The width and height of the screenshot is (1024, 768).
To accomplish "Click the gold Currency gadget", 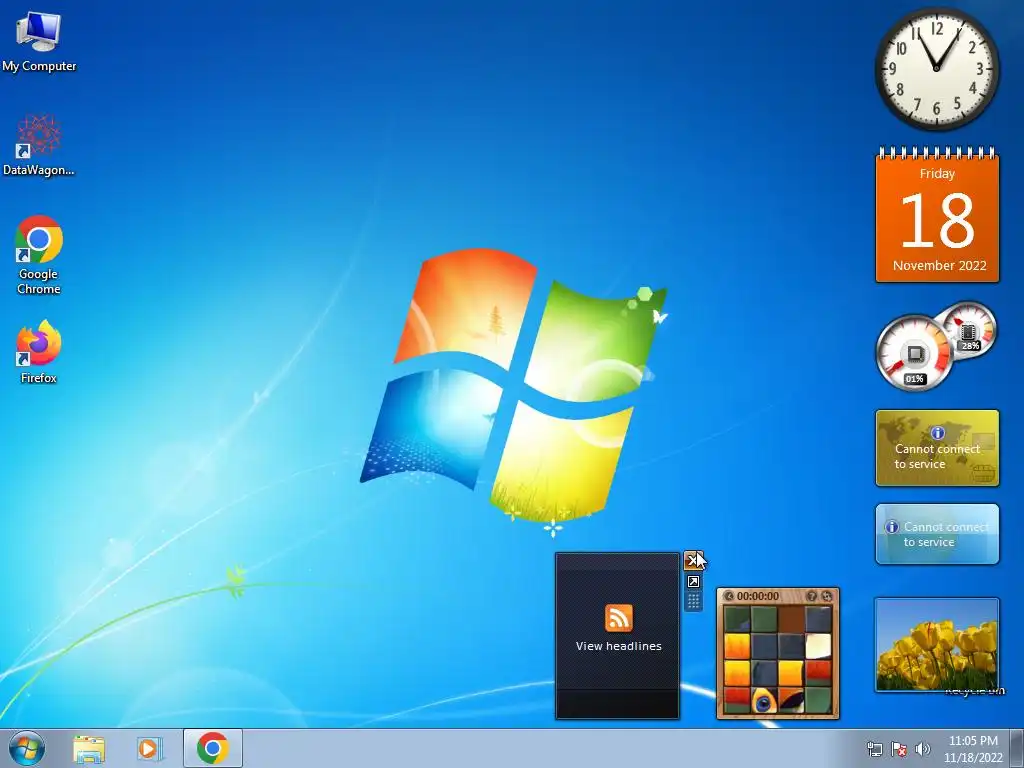I will pyautogui.click(x=937, y=448).
